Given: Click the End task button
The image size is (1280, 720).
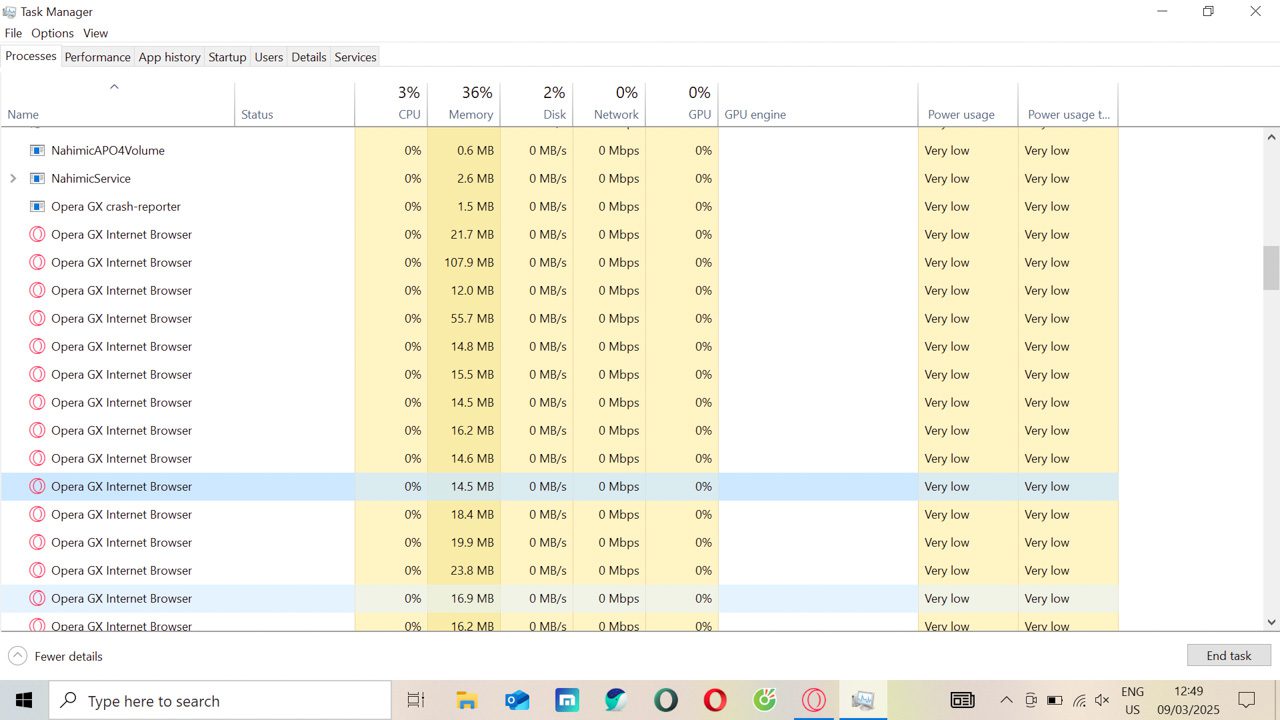Looking at the screenshot, I should (1228, 656).
